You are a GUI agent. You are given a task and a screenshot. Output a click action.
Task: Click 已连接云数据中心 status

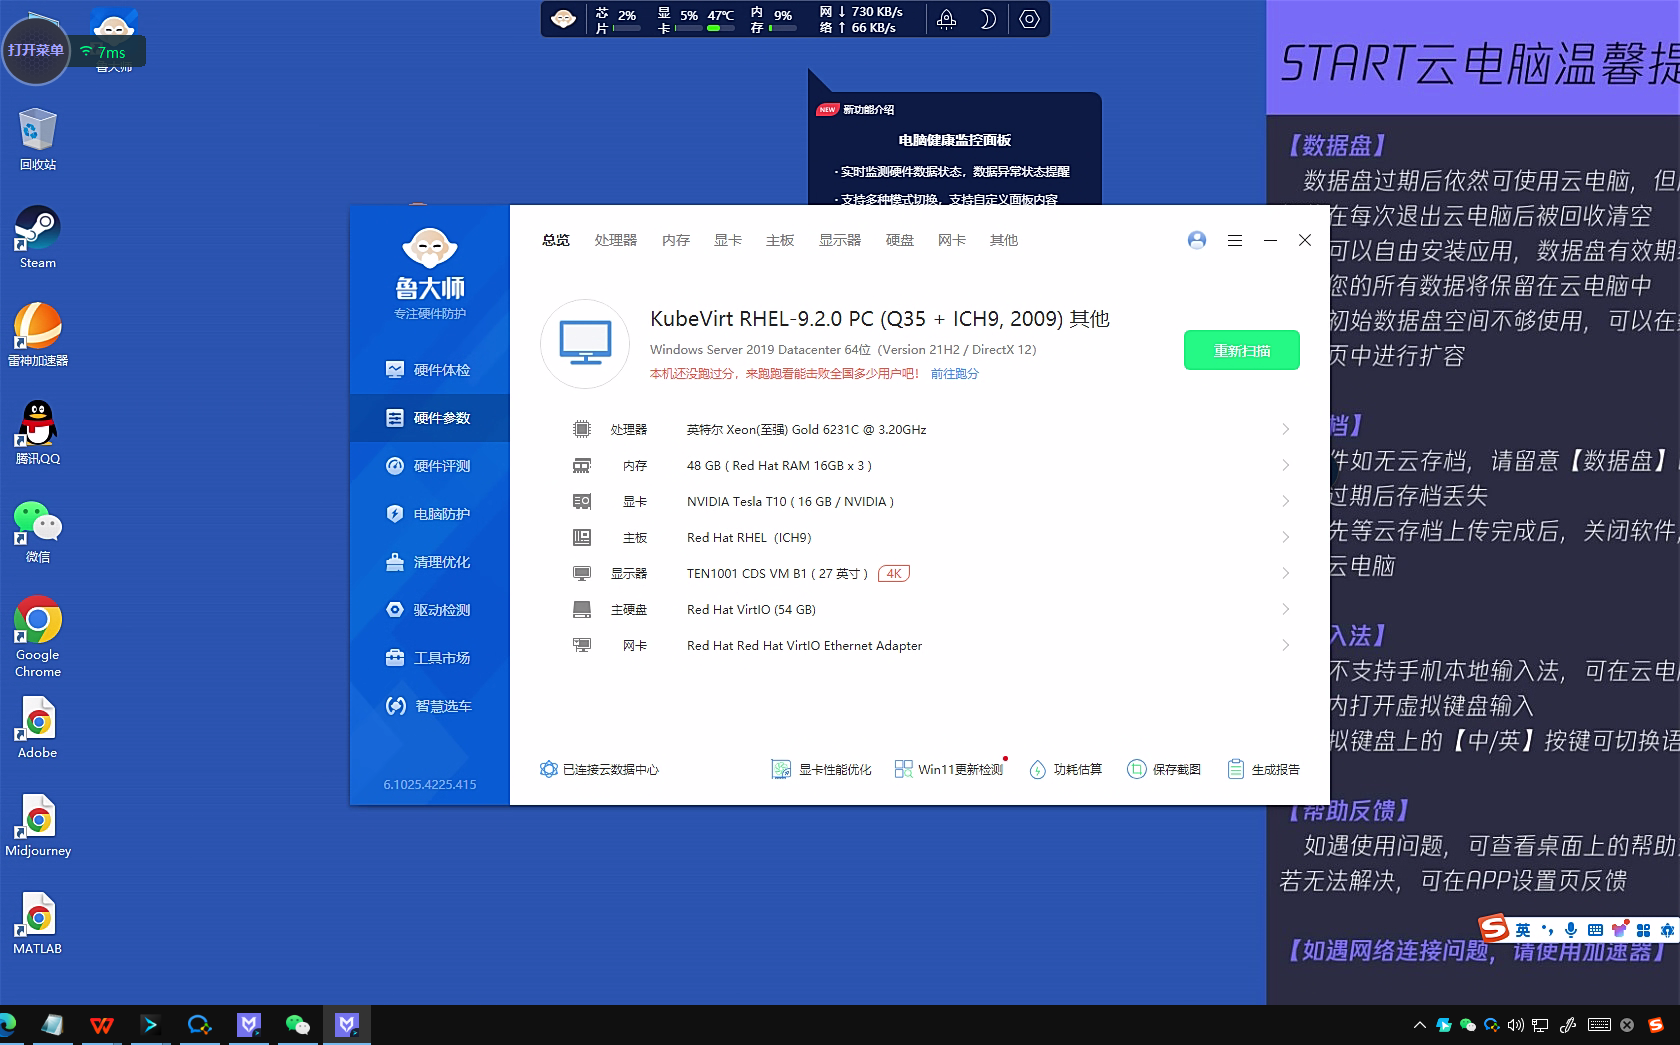(x=599, y=770)
